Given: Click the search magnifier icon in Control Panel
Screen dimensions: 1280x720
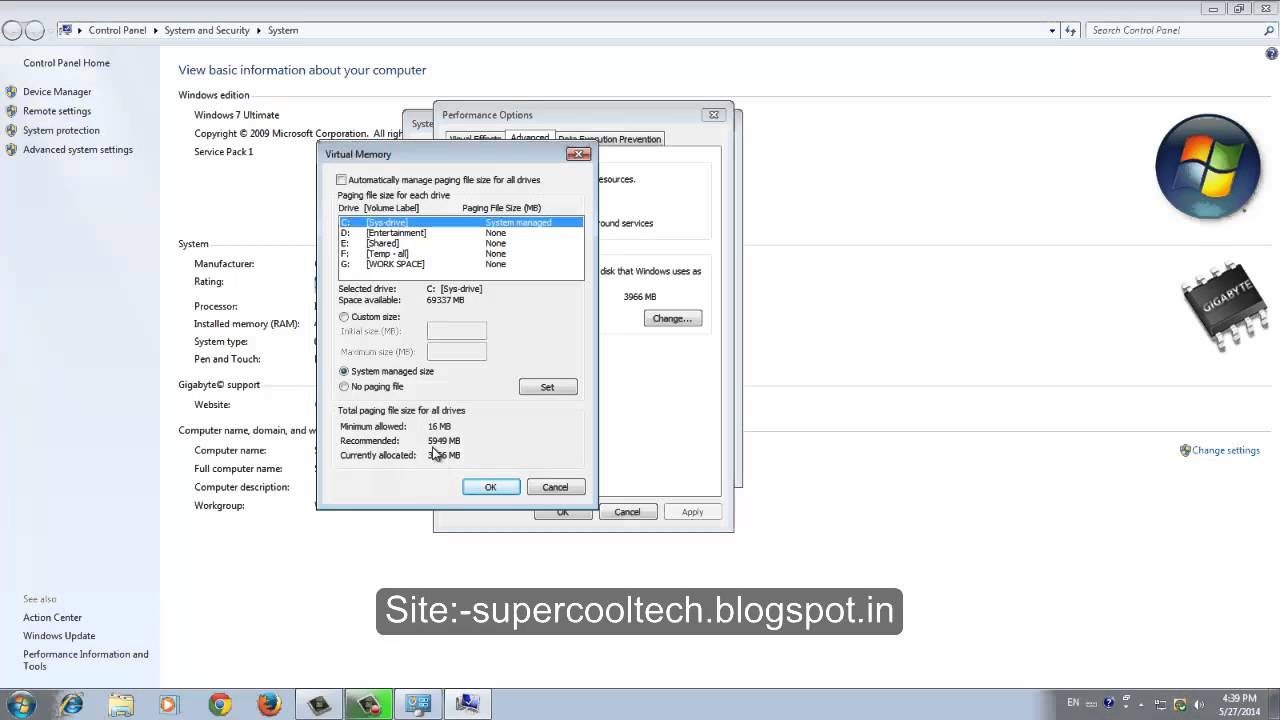Looking at the screenshot, I should (1269, 30).
